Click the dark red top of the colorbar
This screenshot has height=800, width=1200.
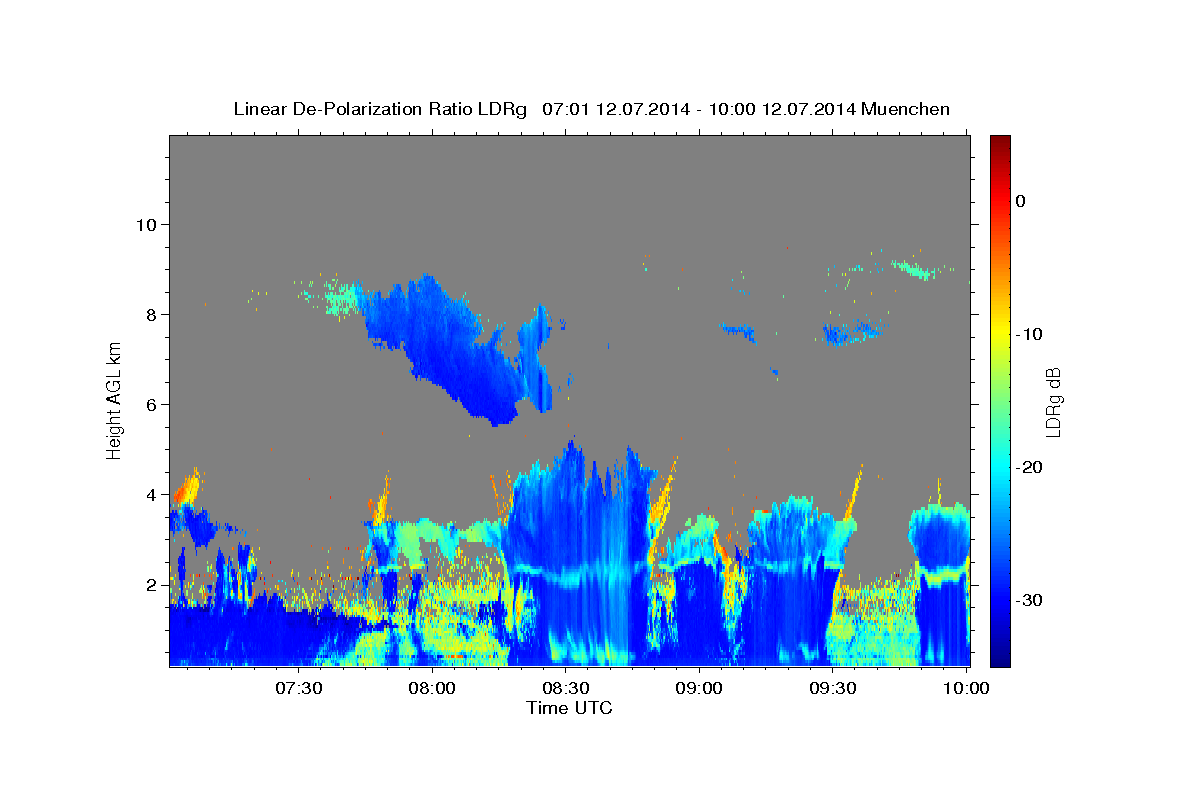pos(1000,145)
